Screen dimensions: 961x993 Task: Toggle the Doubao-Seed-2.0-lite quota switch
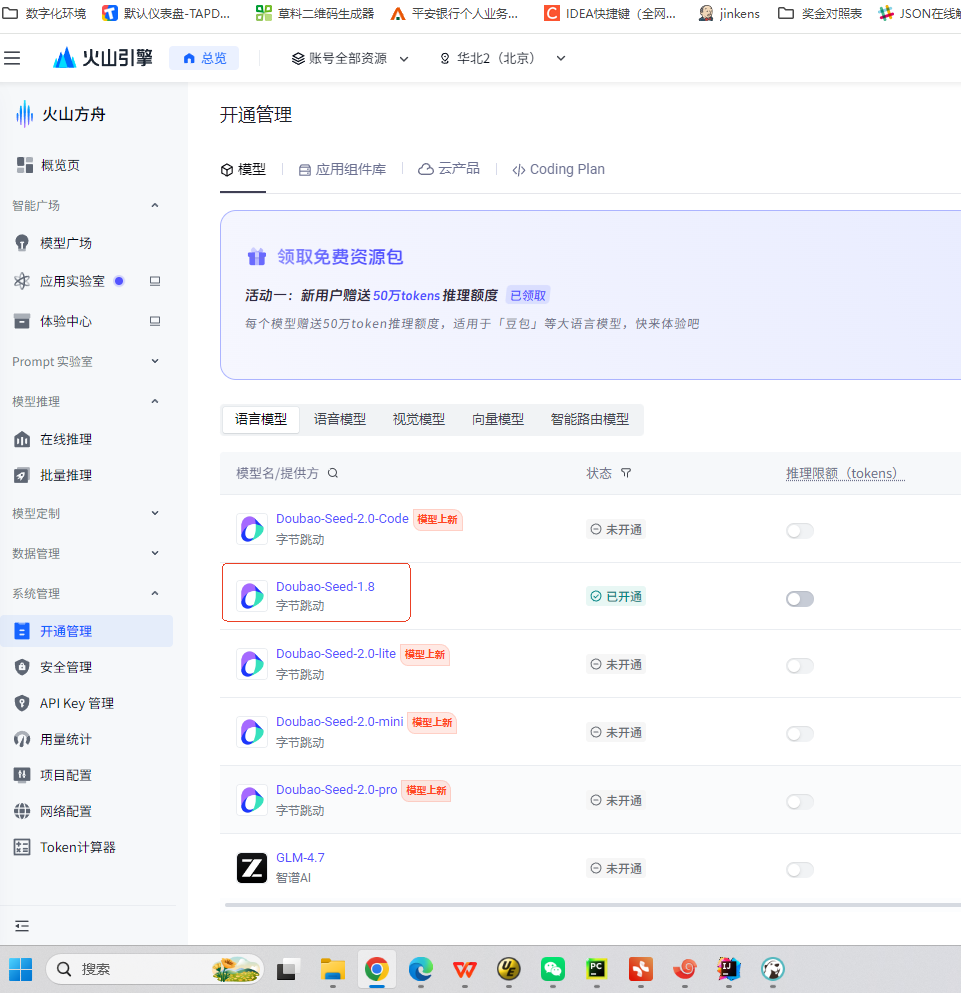coord(800,666)
